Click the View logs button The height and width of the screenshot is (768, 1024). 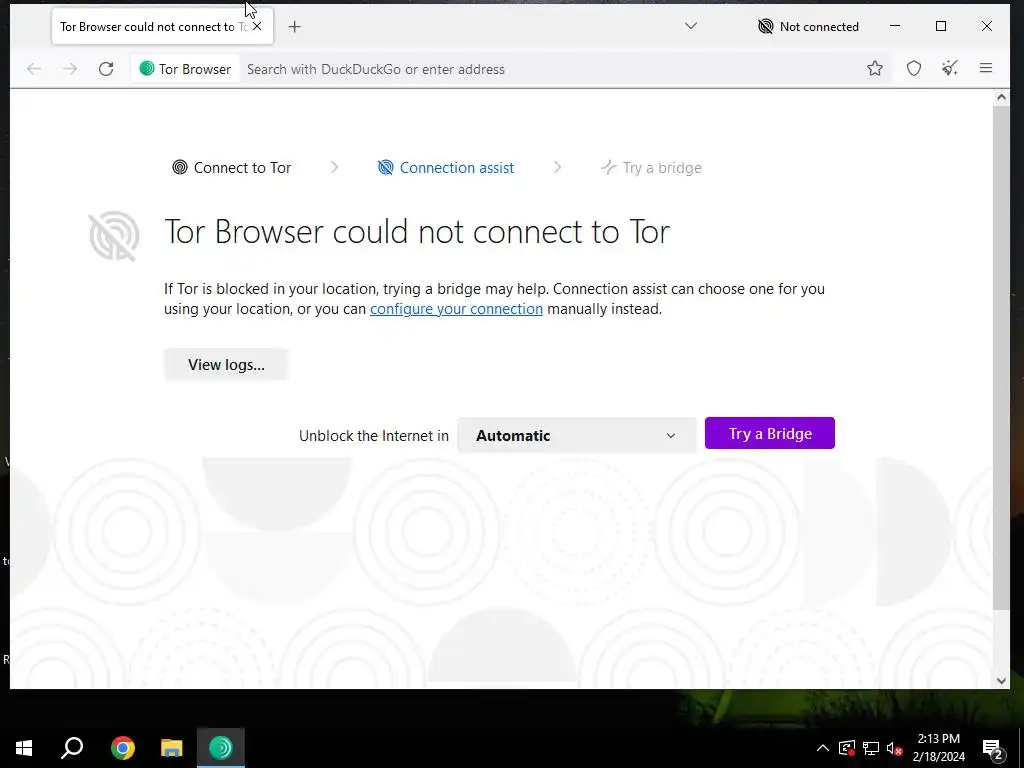(226, 364)
